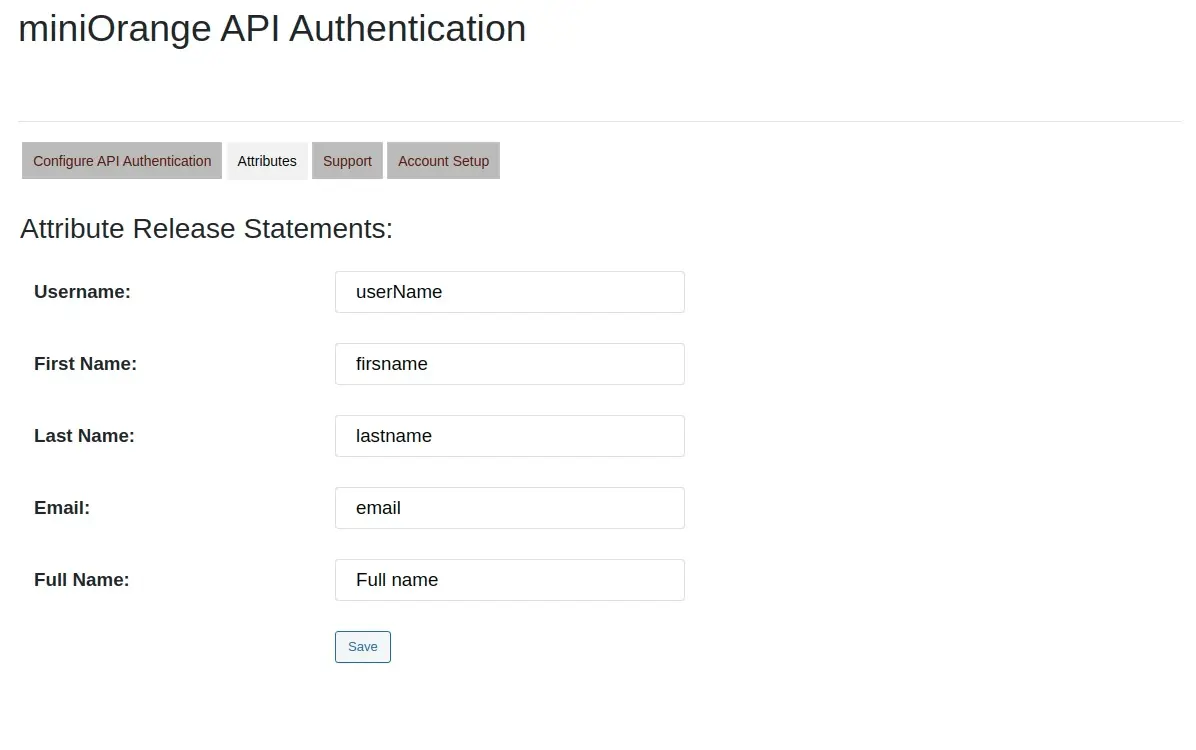Viewport: 1196px width, 750px height.
Task: Focus the Last Name input field
Action: click(x=509, y=435)
